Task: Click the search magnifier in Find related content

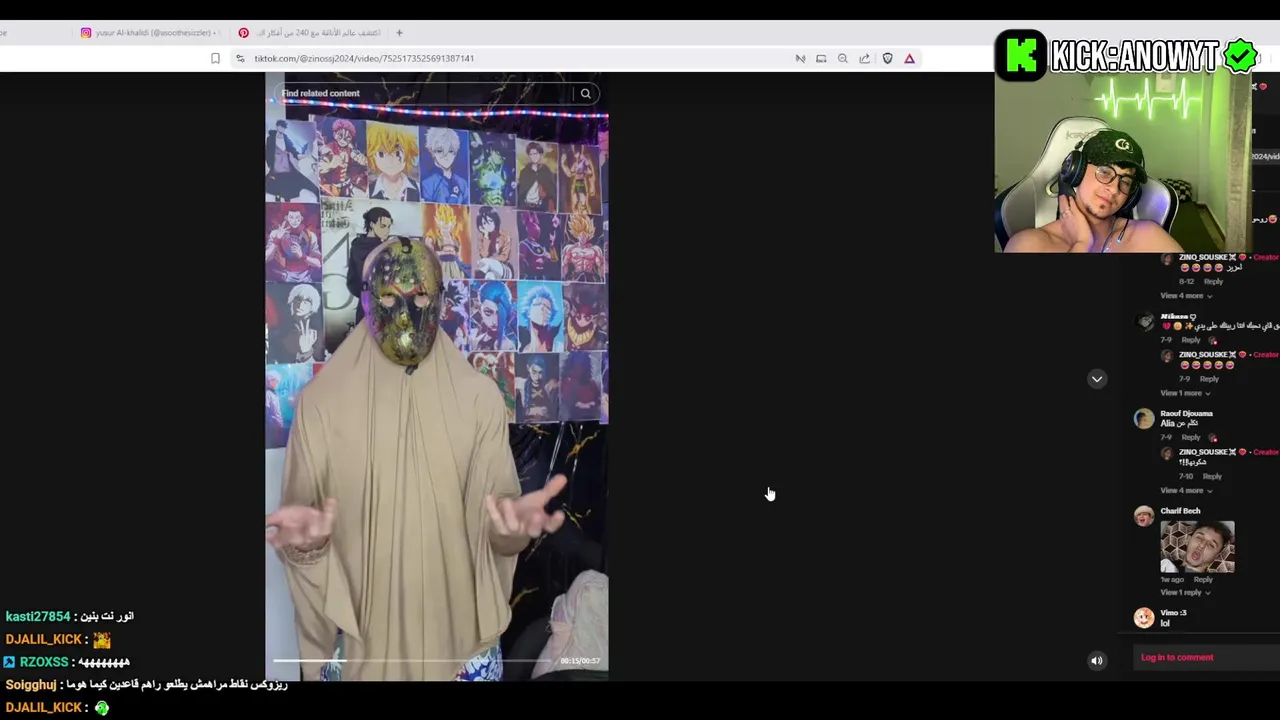Action: [x=586, y=93]
